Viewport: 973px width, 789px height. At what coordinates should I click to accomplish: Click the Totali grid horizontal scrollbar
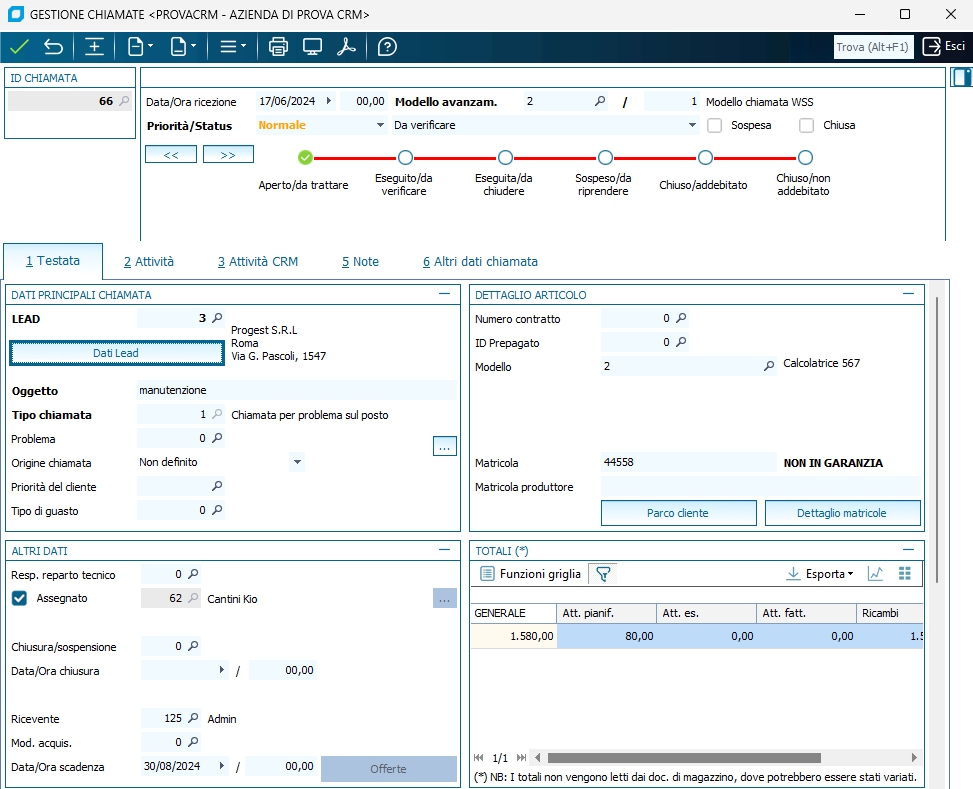(x=684, y=757)
